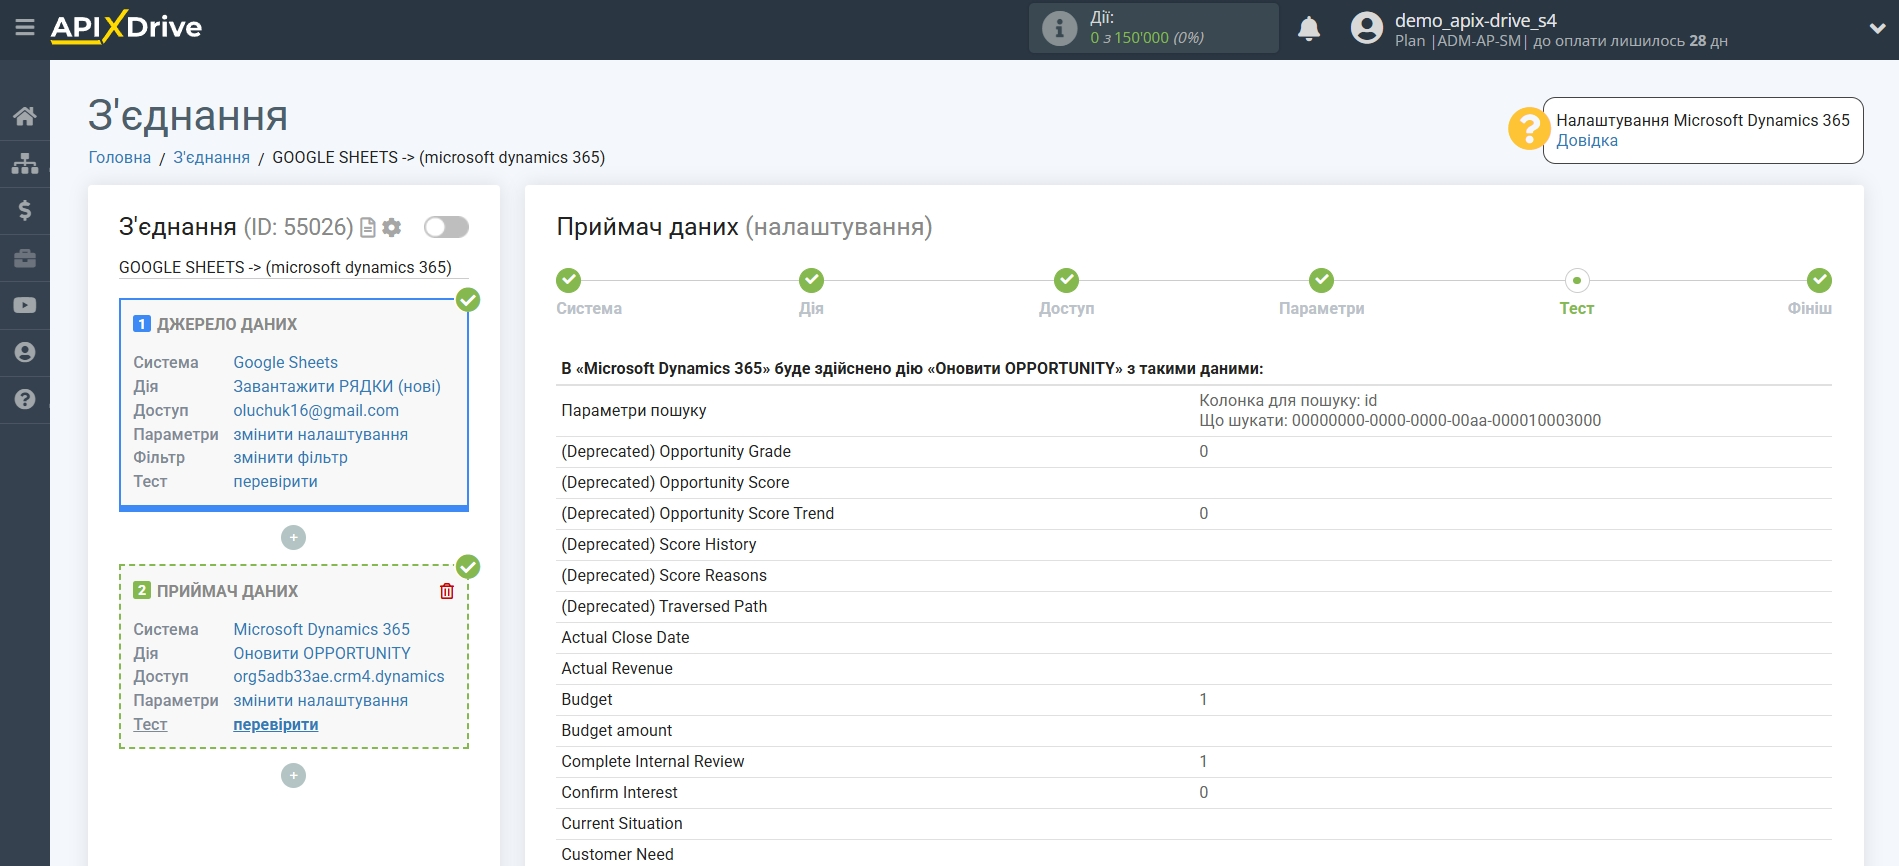Click receiver перевірити test link

pyautogui.click(x=276, y=724)
